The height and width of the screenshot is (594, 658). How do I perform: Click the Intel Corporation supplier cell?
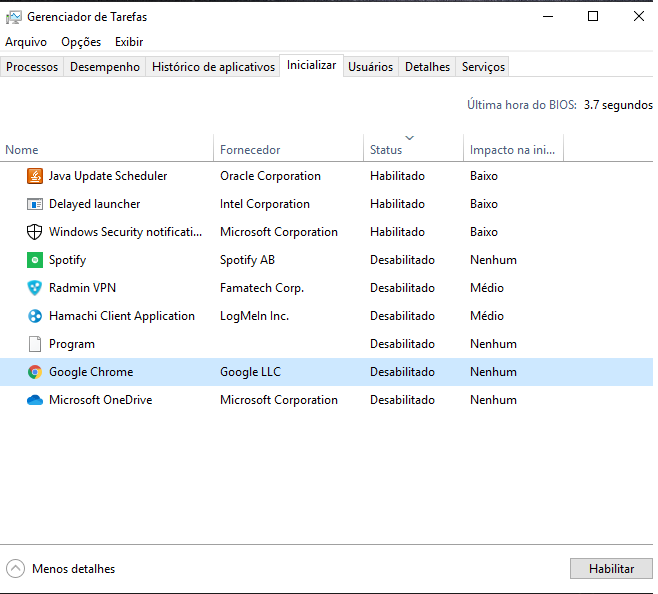(265, 204)
